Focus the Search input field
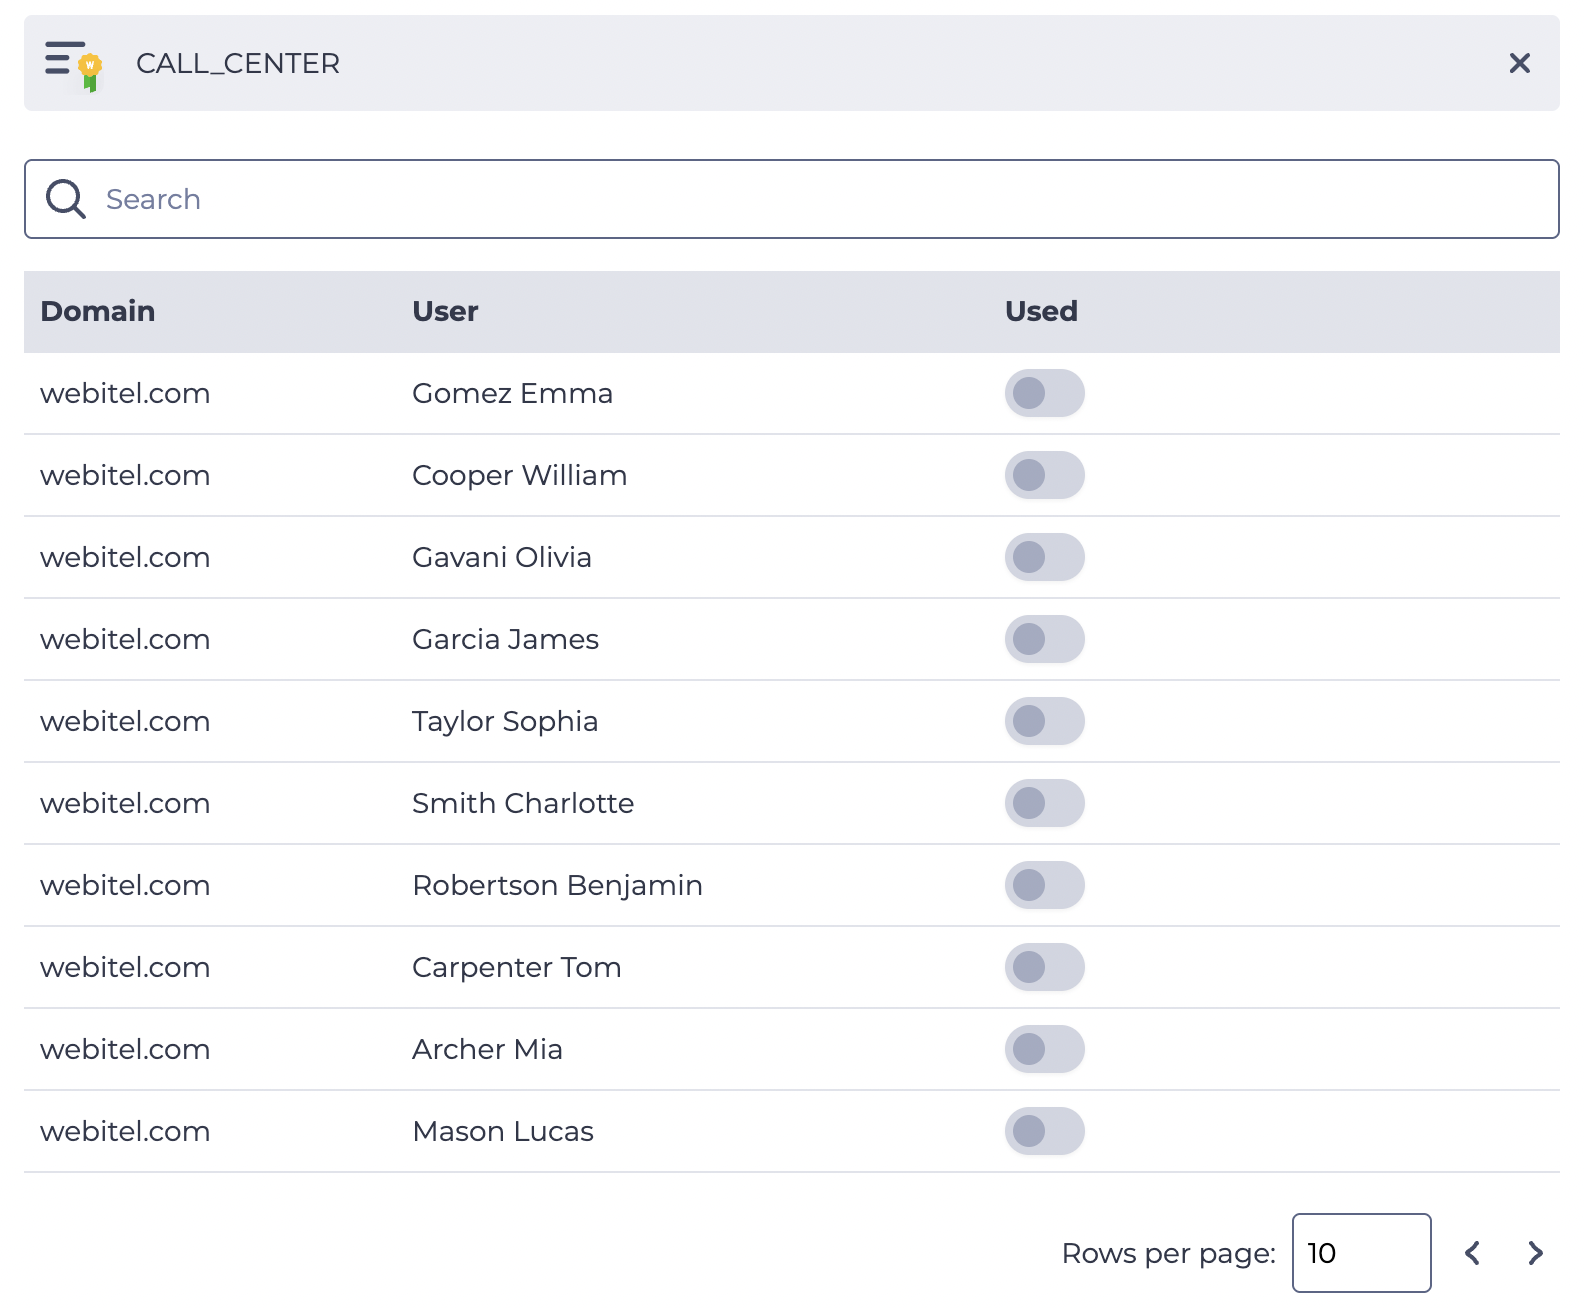 [791, 199]
